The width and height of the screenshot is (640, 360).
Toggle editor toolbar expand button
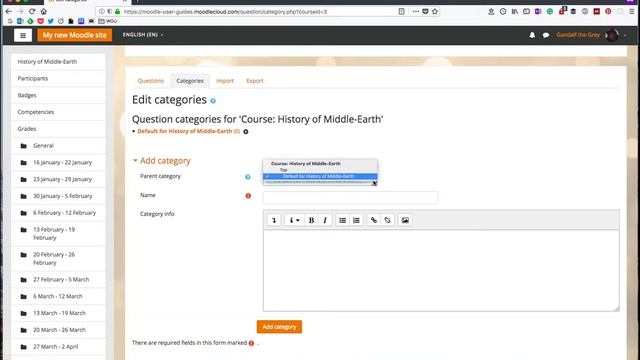(274, 220)
